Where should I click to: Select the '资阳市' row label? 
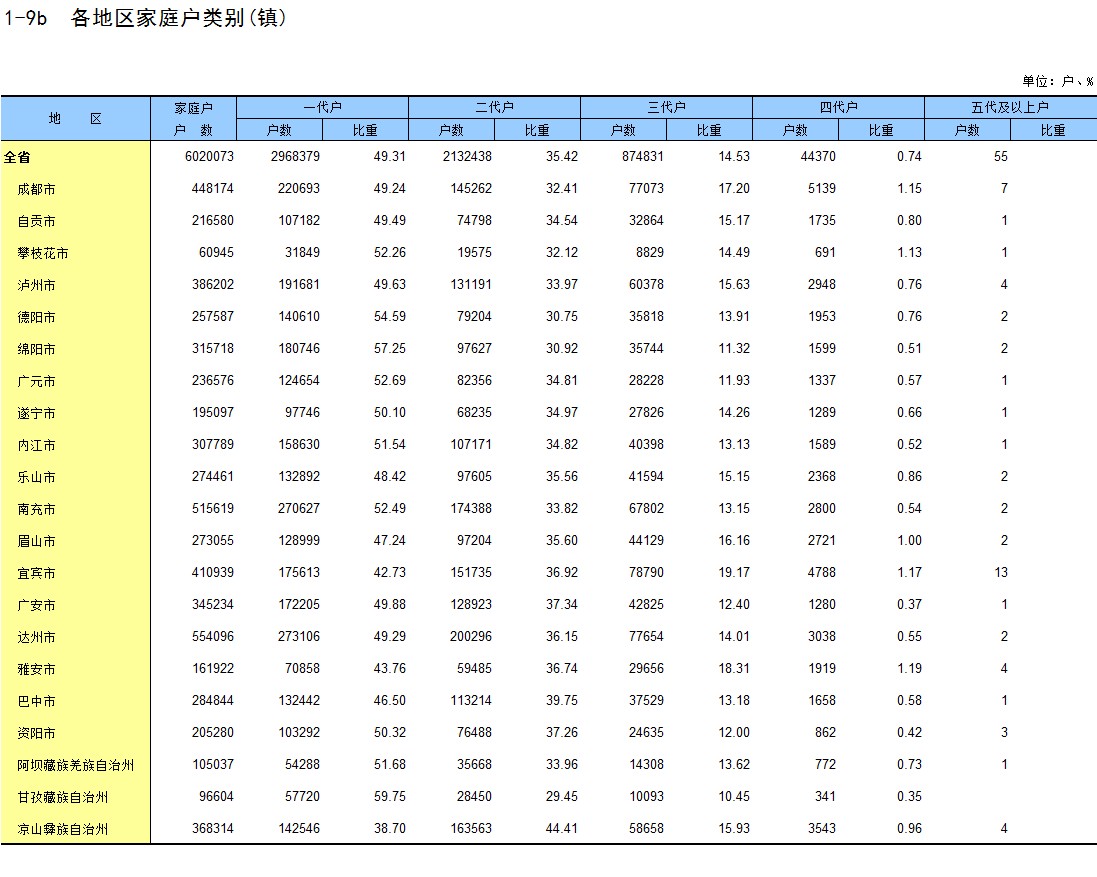(x=36, y=734)
